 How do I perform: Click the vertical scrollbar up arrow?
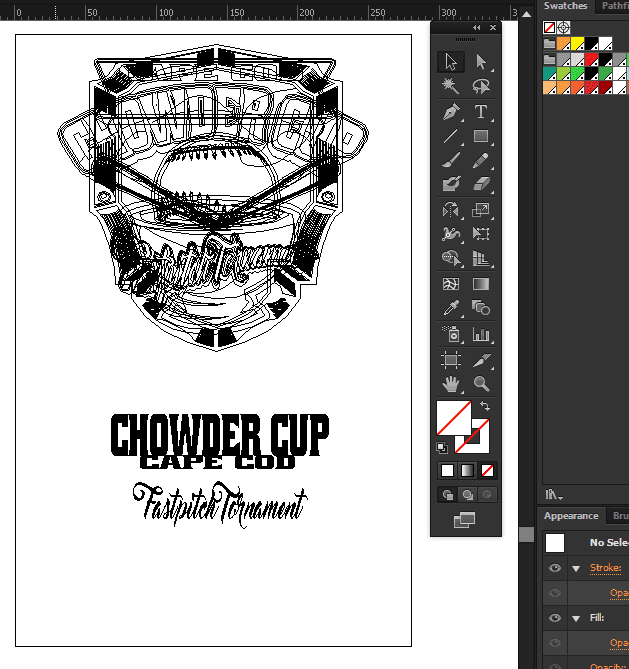pos(527,15)
